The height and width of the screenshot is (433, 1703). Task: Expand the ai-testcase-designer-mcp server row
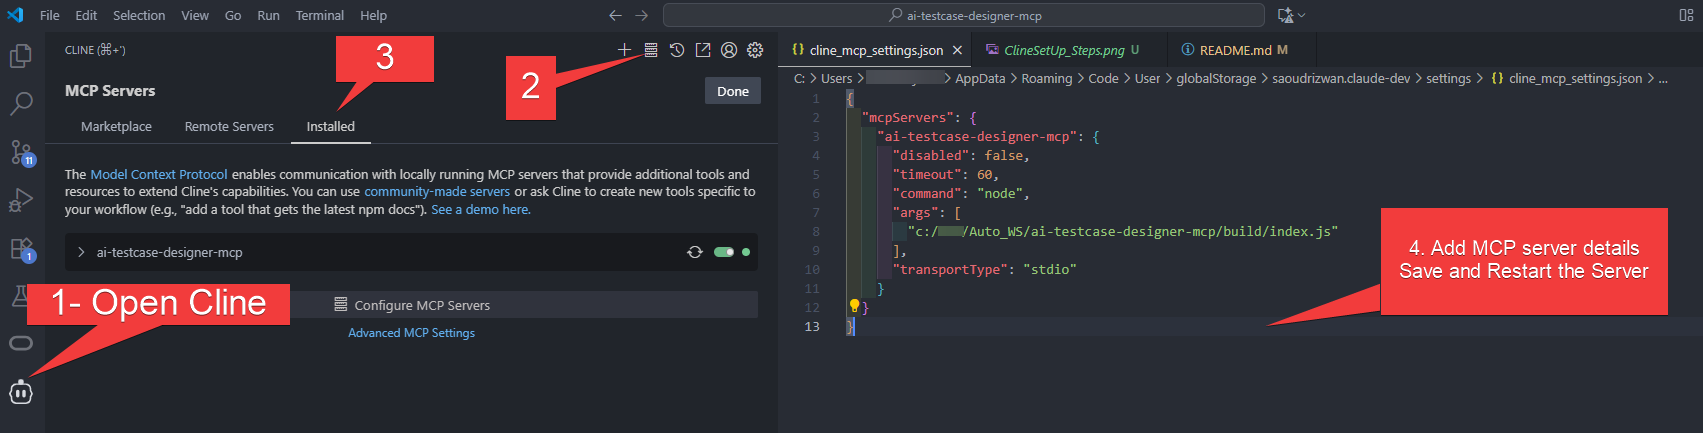(81, 252)
